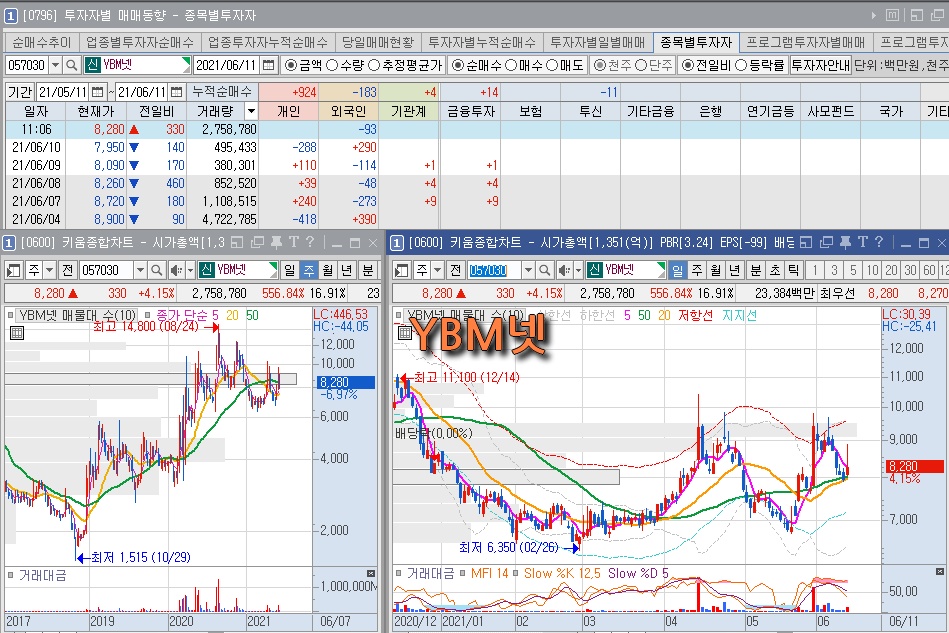The height and width of the screenshot is (633, 949).
Task: Switch to 순매수추이 tab
Action: click(x=42, y=42)
